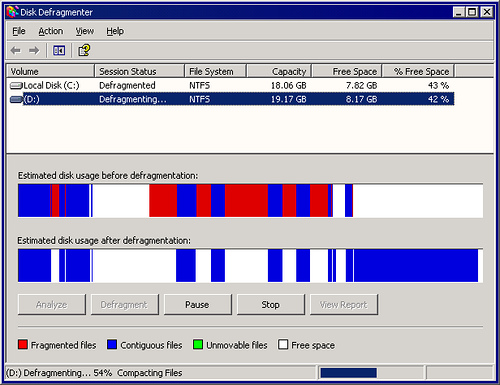Viewport: 500px width, 385px height.
Task: Click the disabled Defragment button
Action: pos(124,304)
